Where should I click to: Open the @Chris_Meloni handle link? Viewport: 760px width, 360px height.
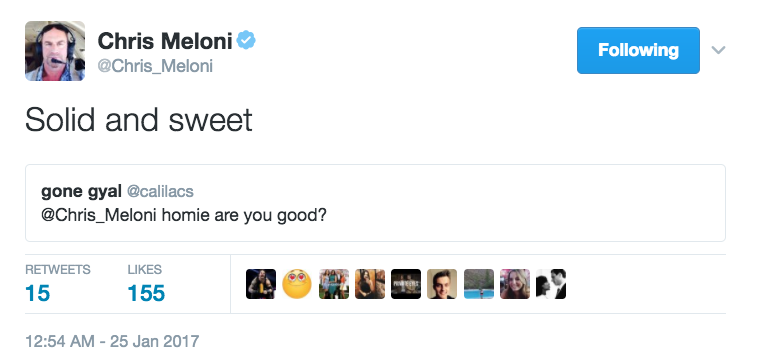point(155,66)
